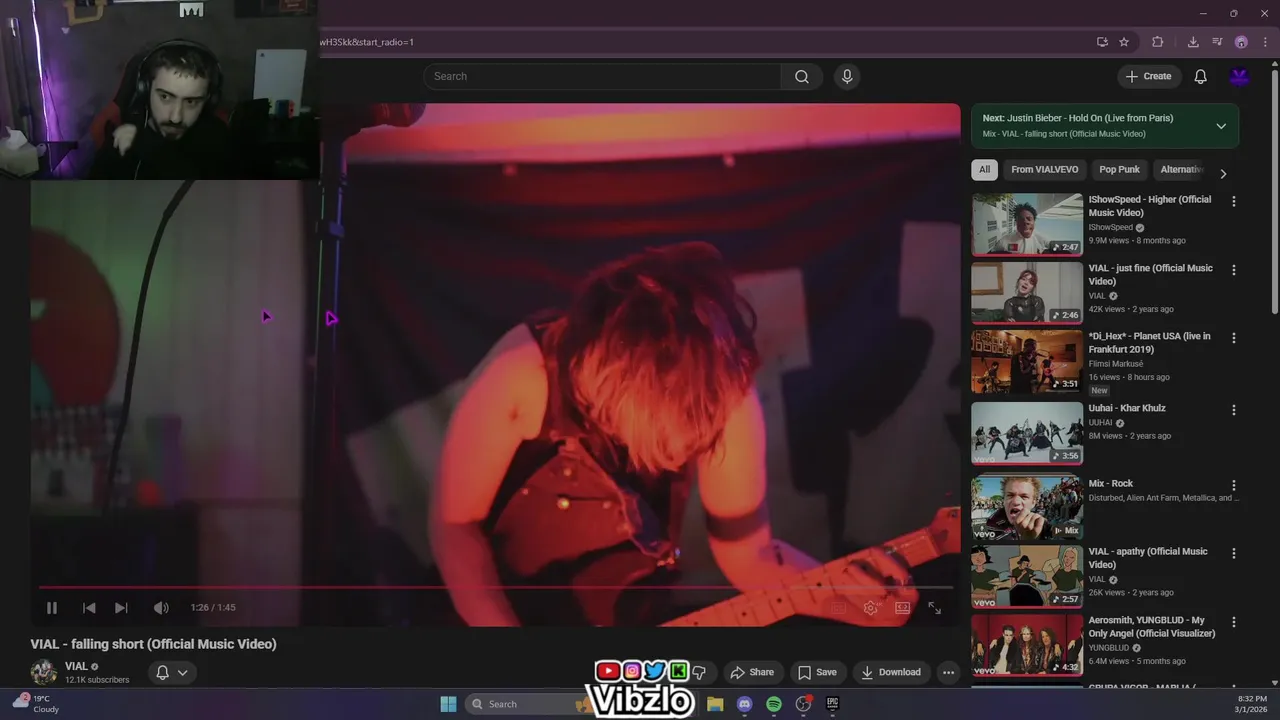This screenshot has width=1280, height=720.
Task: Open options for VIAL - just fine
Action: tap(1233, 270)
